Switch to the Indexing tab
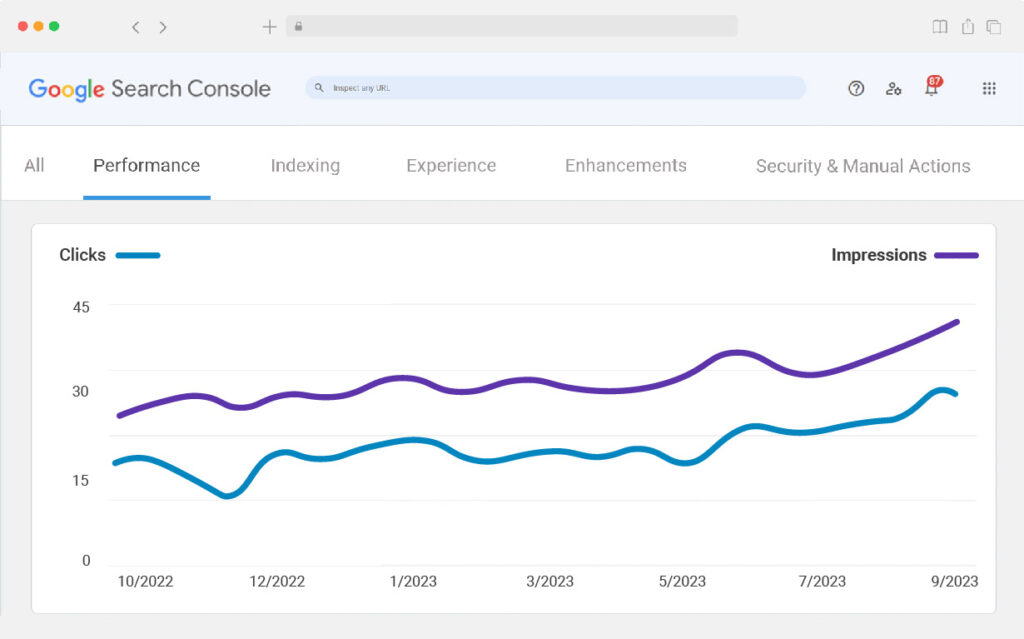This screenshot has height=639, width=1024. coord(305,166)
